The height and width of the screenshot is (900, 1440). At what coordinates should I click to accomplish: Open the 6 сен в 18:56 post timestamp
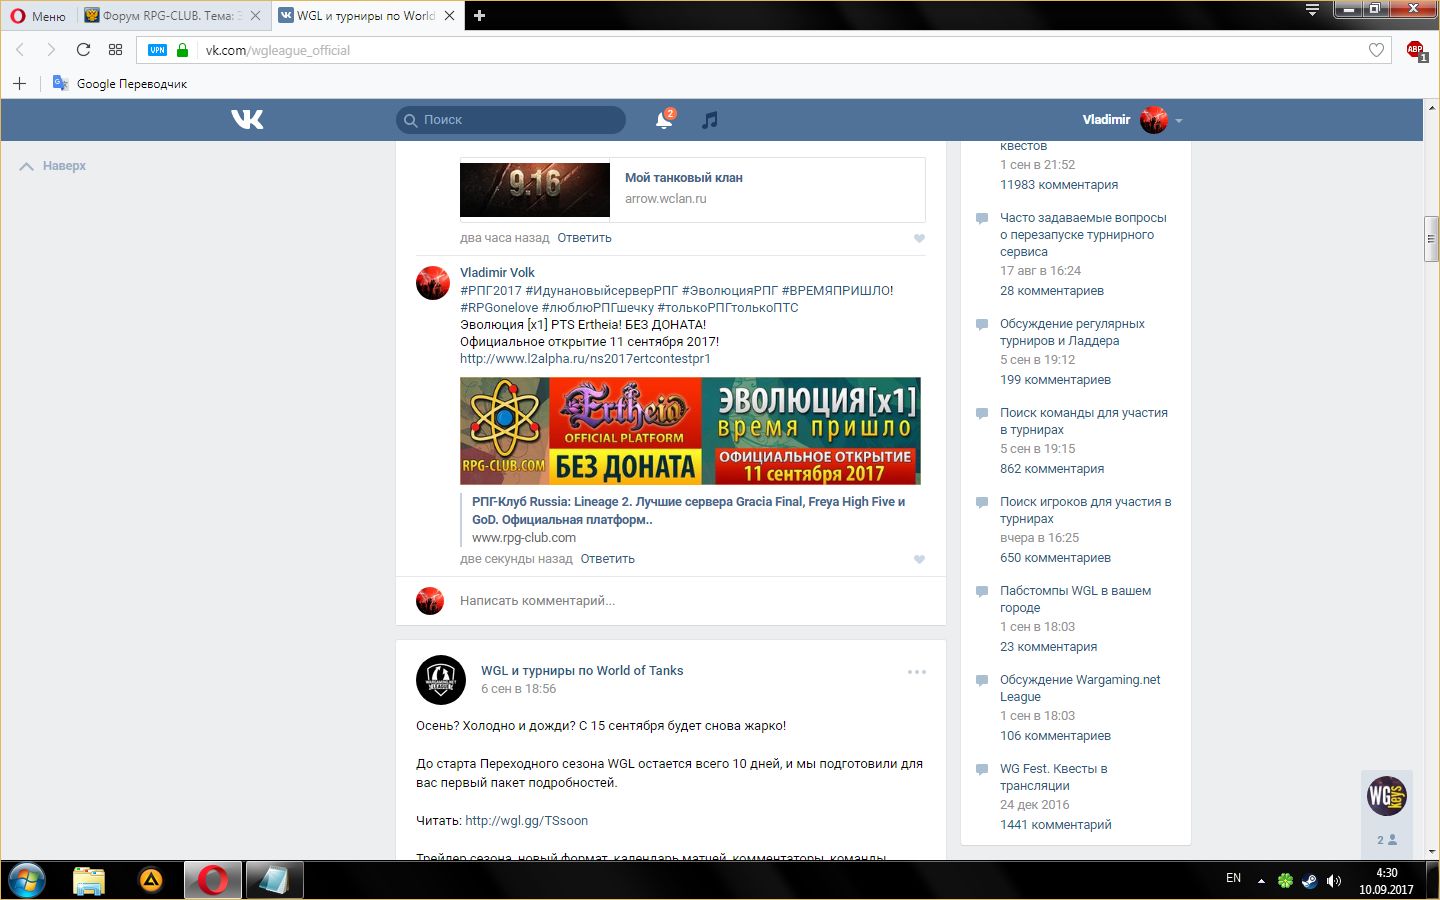coord(518,689)
